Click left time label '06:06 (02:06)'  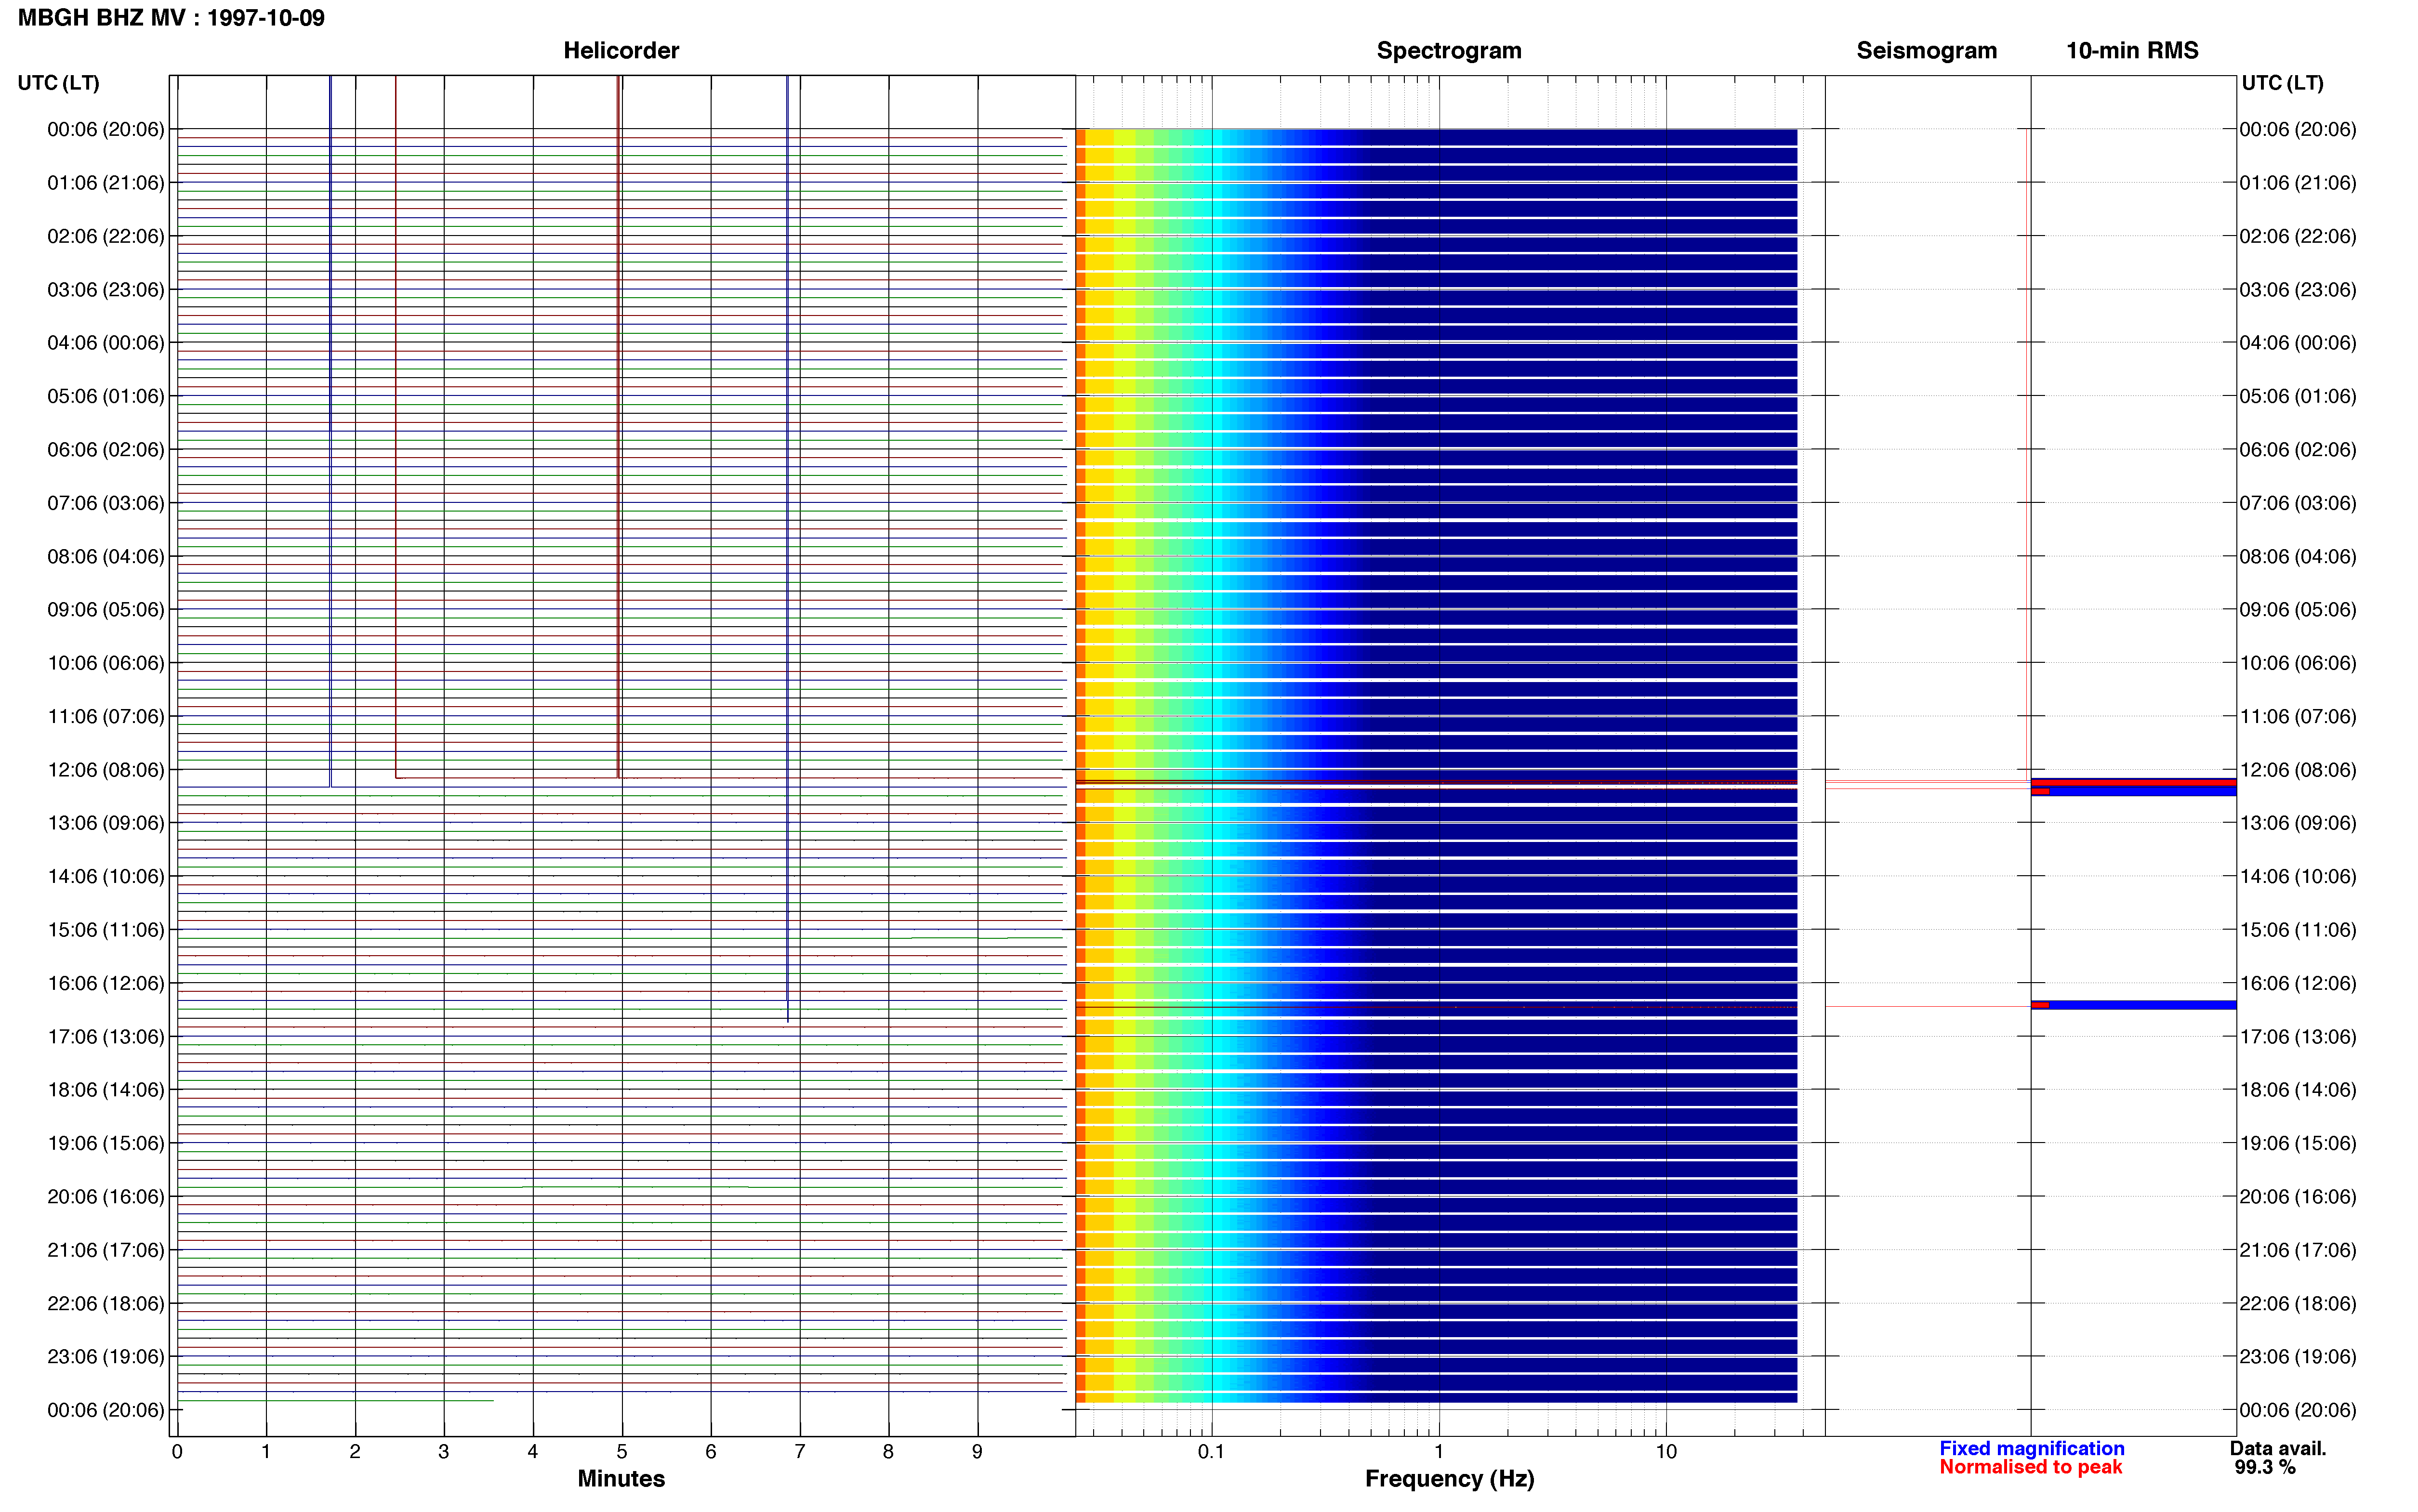pos(106,450)
